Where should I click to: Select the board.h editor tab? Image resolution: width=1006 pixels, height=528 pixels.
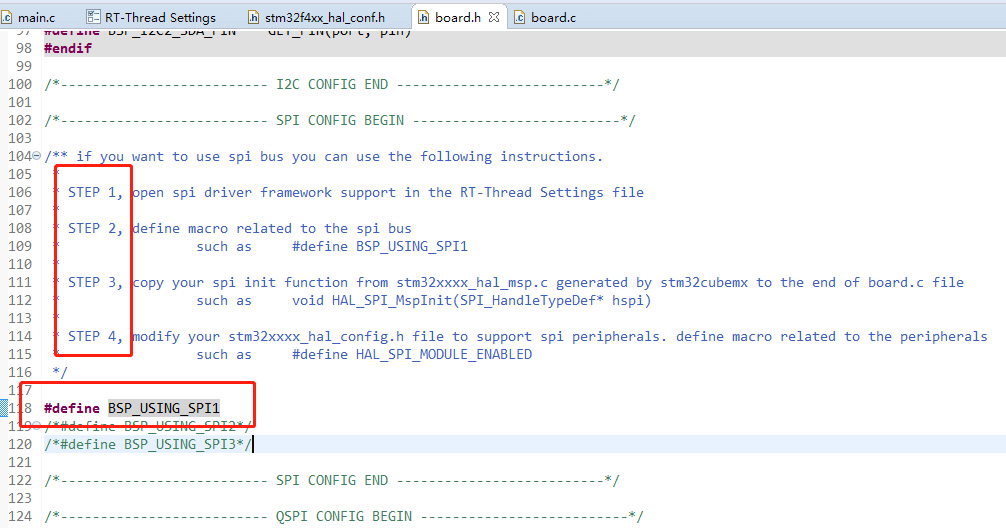[457, 17]
